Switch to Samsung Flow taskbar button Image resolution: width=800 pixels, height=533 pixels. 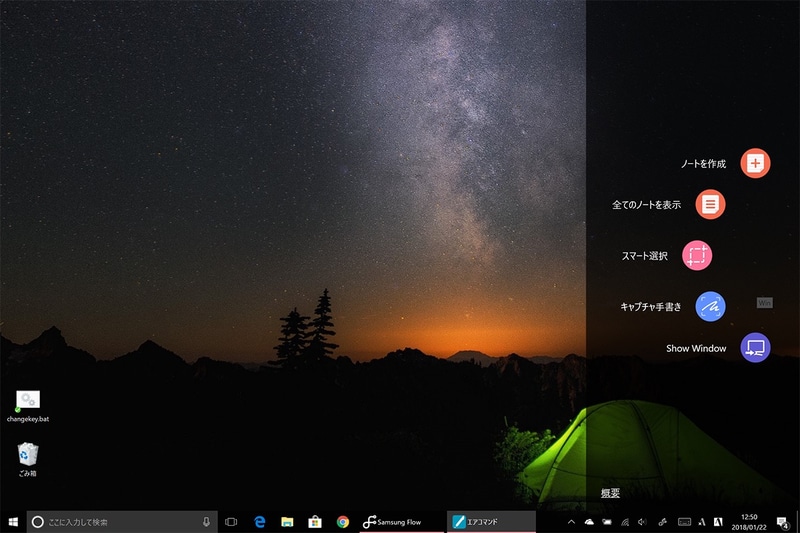(402, 522)
